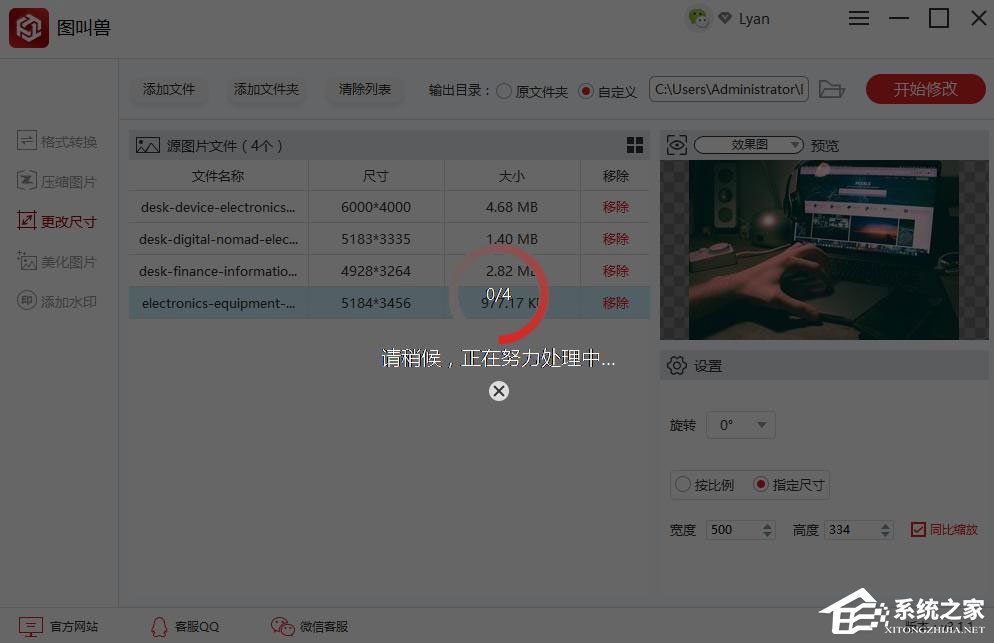Screen dimensions: 994x643
Task: Open the 效果图 preview dropdown
Action: tap(750, 144)
